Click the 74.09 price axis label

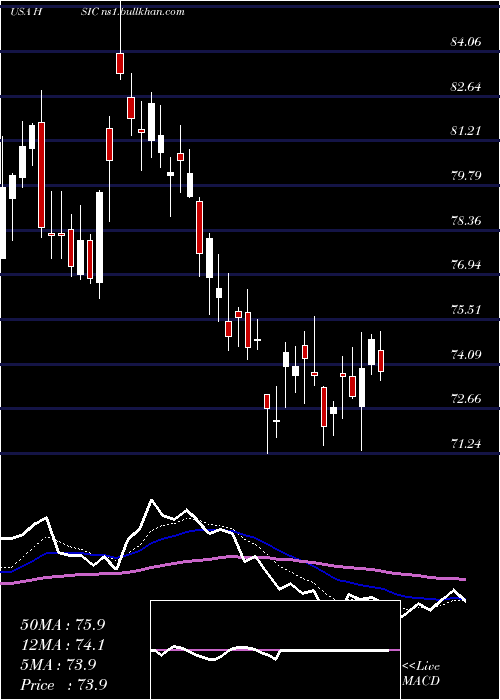pyautogui.click(x=466, y=354)
